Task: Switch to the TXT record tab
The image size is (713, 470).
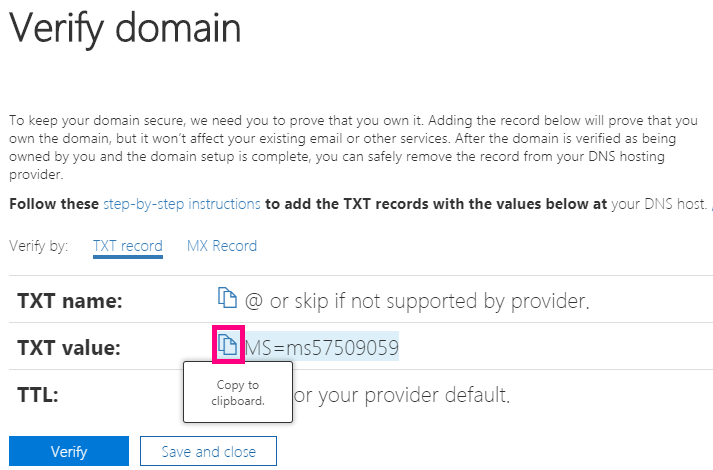Action: coord(127,246)
